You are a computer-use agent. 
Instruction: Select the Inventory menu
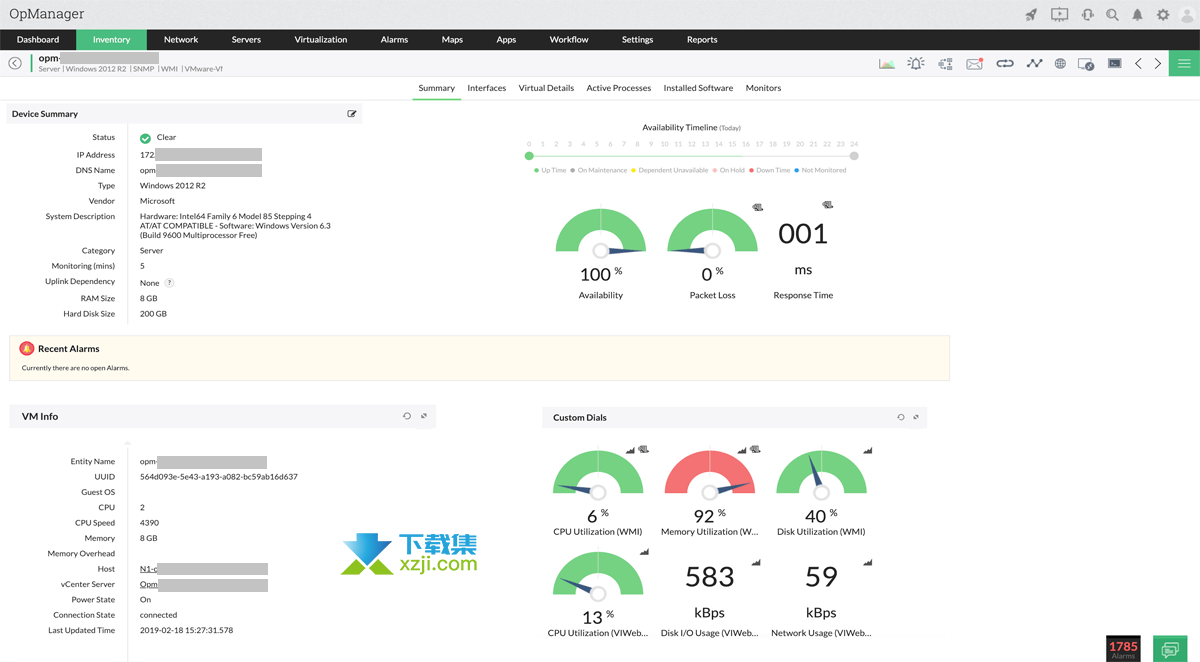111,40
